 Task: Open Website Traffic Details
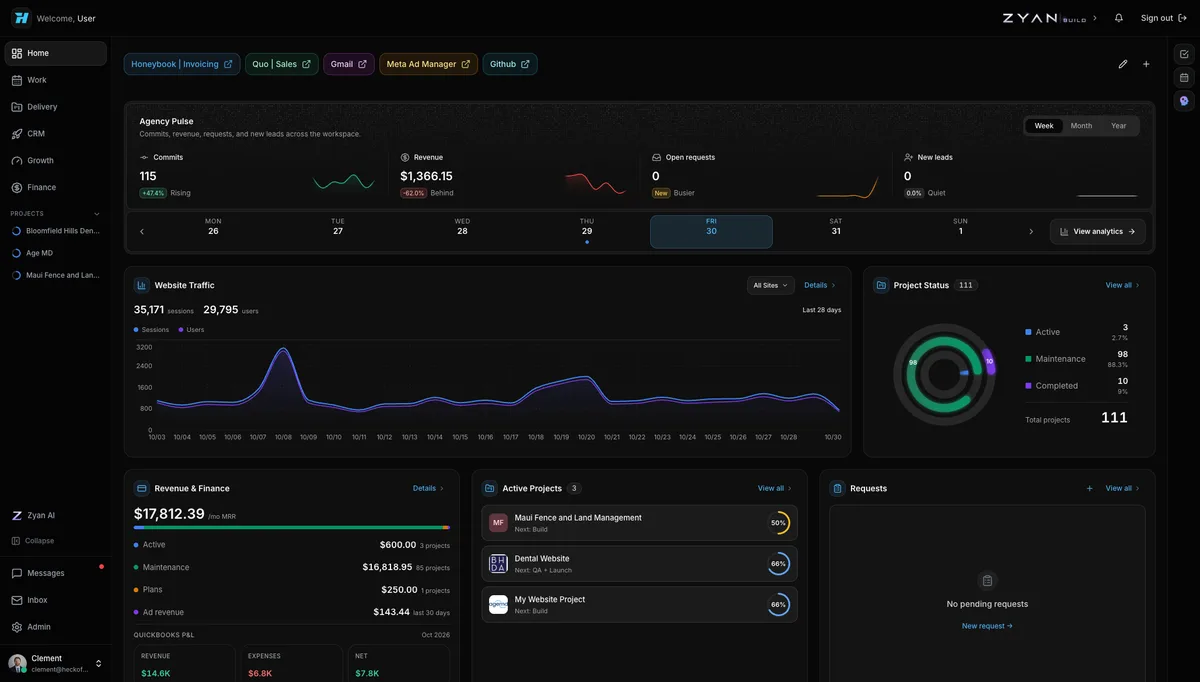(820, 285)
